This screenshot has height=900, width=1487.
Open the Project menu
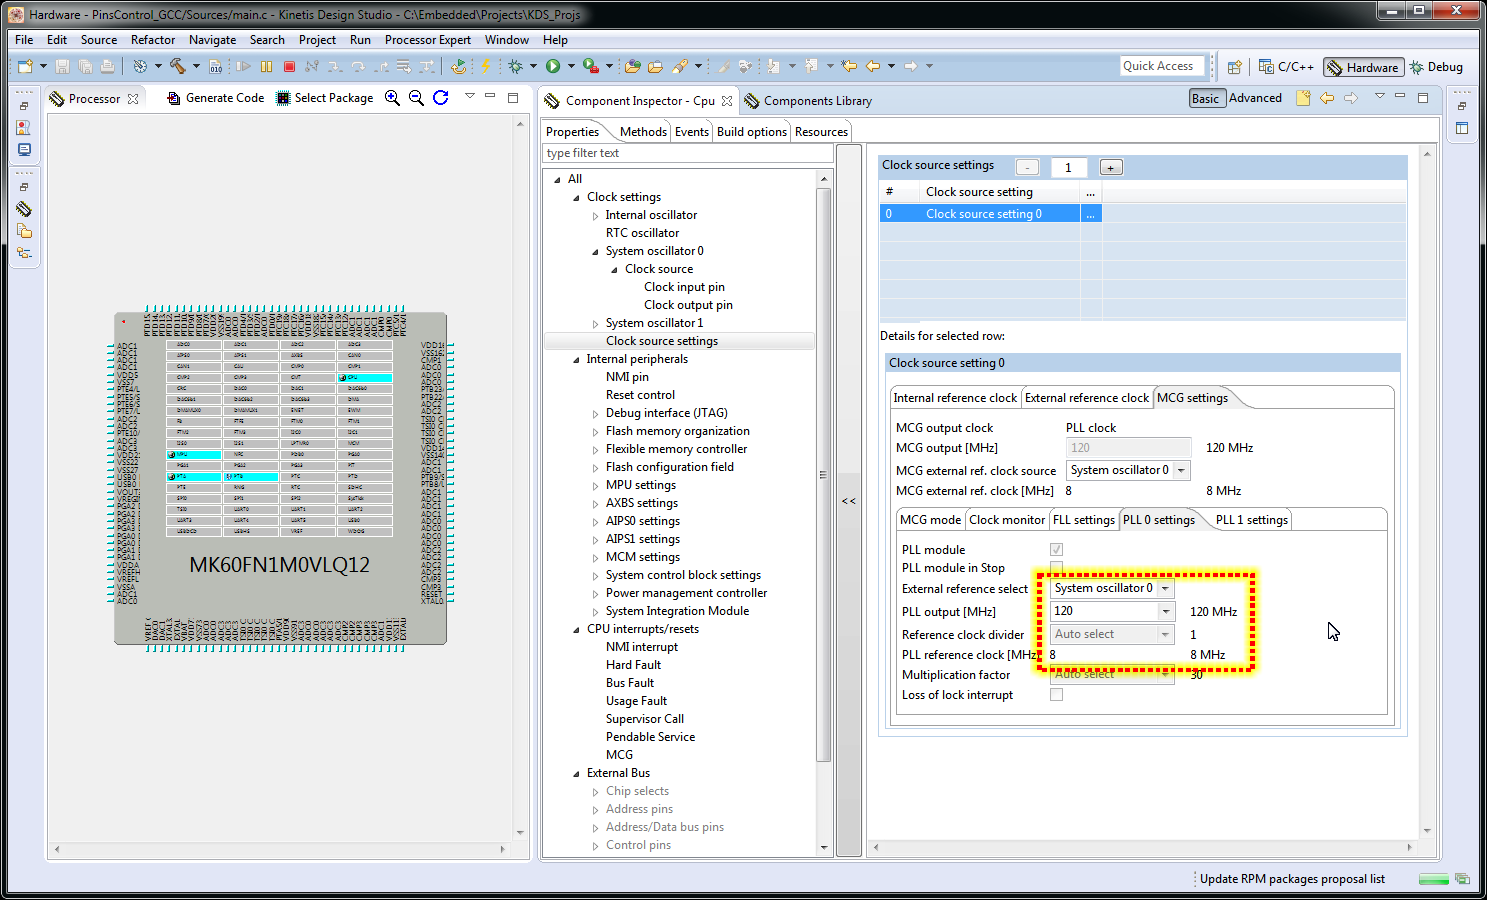317,40
